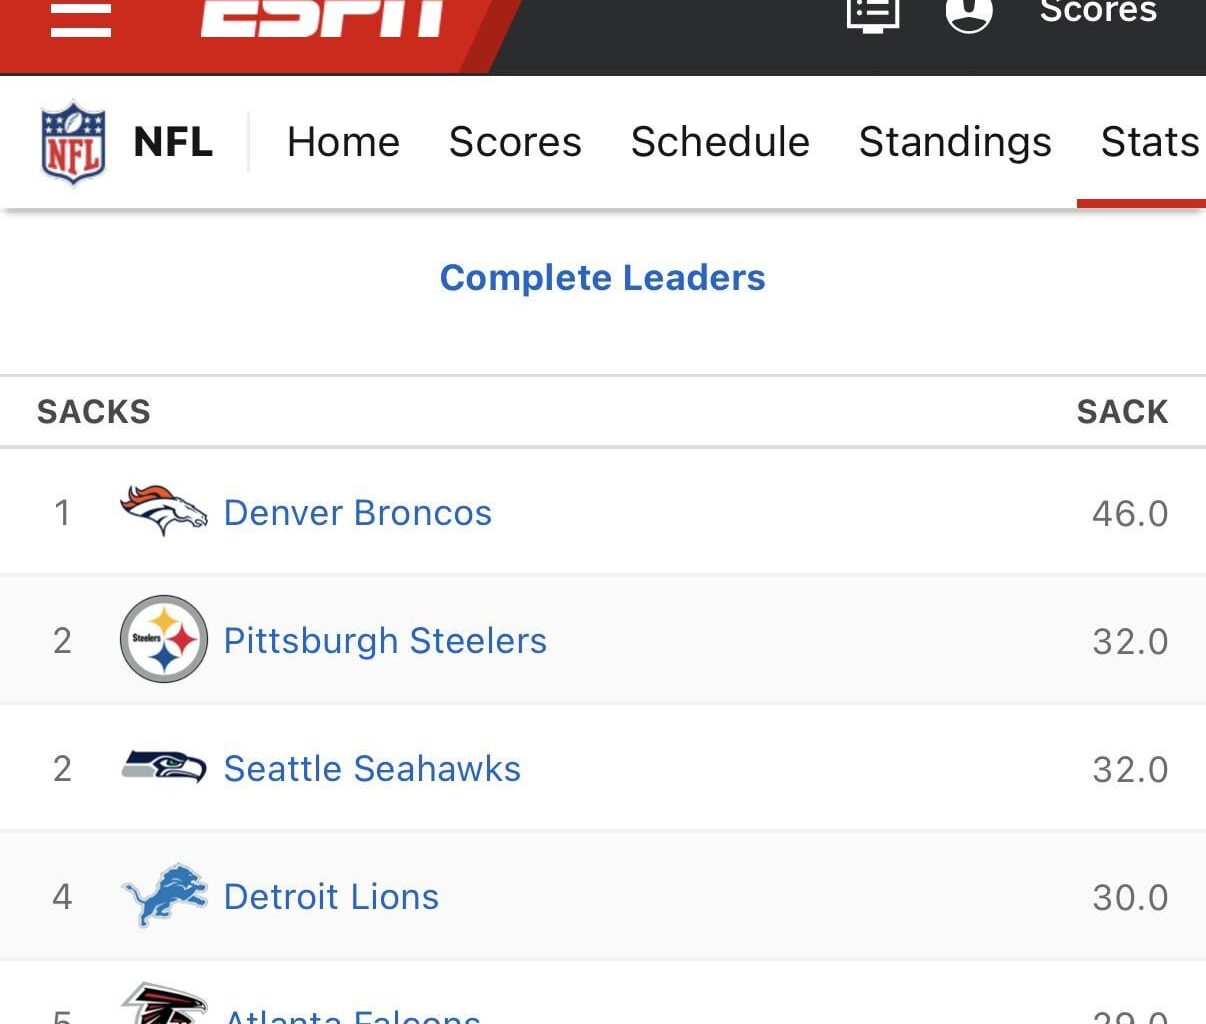Click the Pittsburgh Steelers logo
This screenshot has height=1024, width=1206.
pos(163,640)
